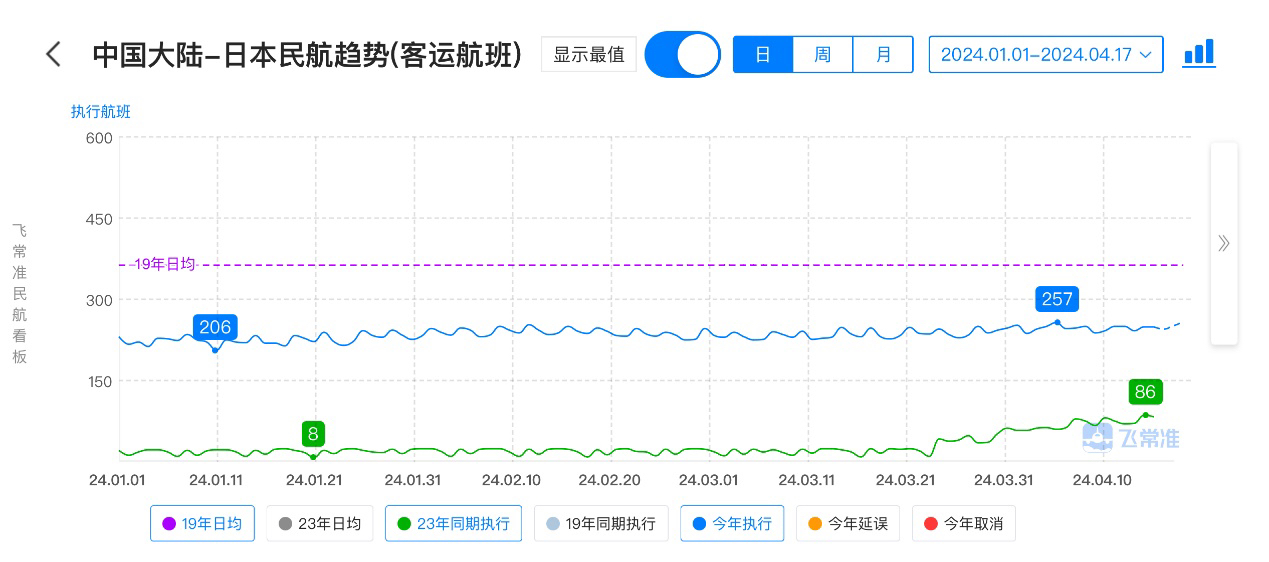
Task: Click the green 8 minimum label
Action: pyautogui.click(x=313, y=434)
